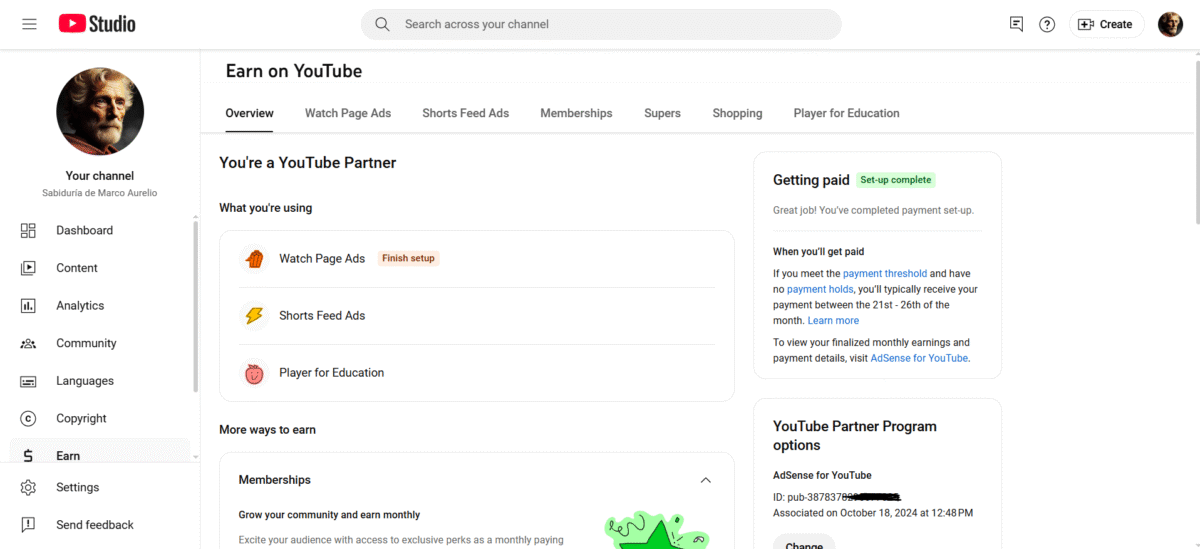This screenshot has height=549, width=1200.
Task: Click the Player for Education row label
Action: (x=331, y=372)
